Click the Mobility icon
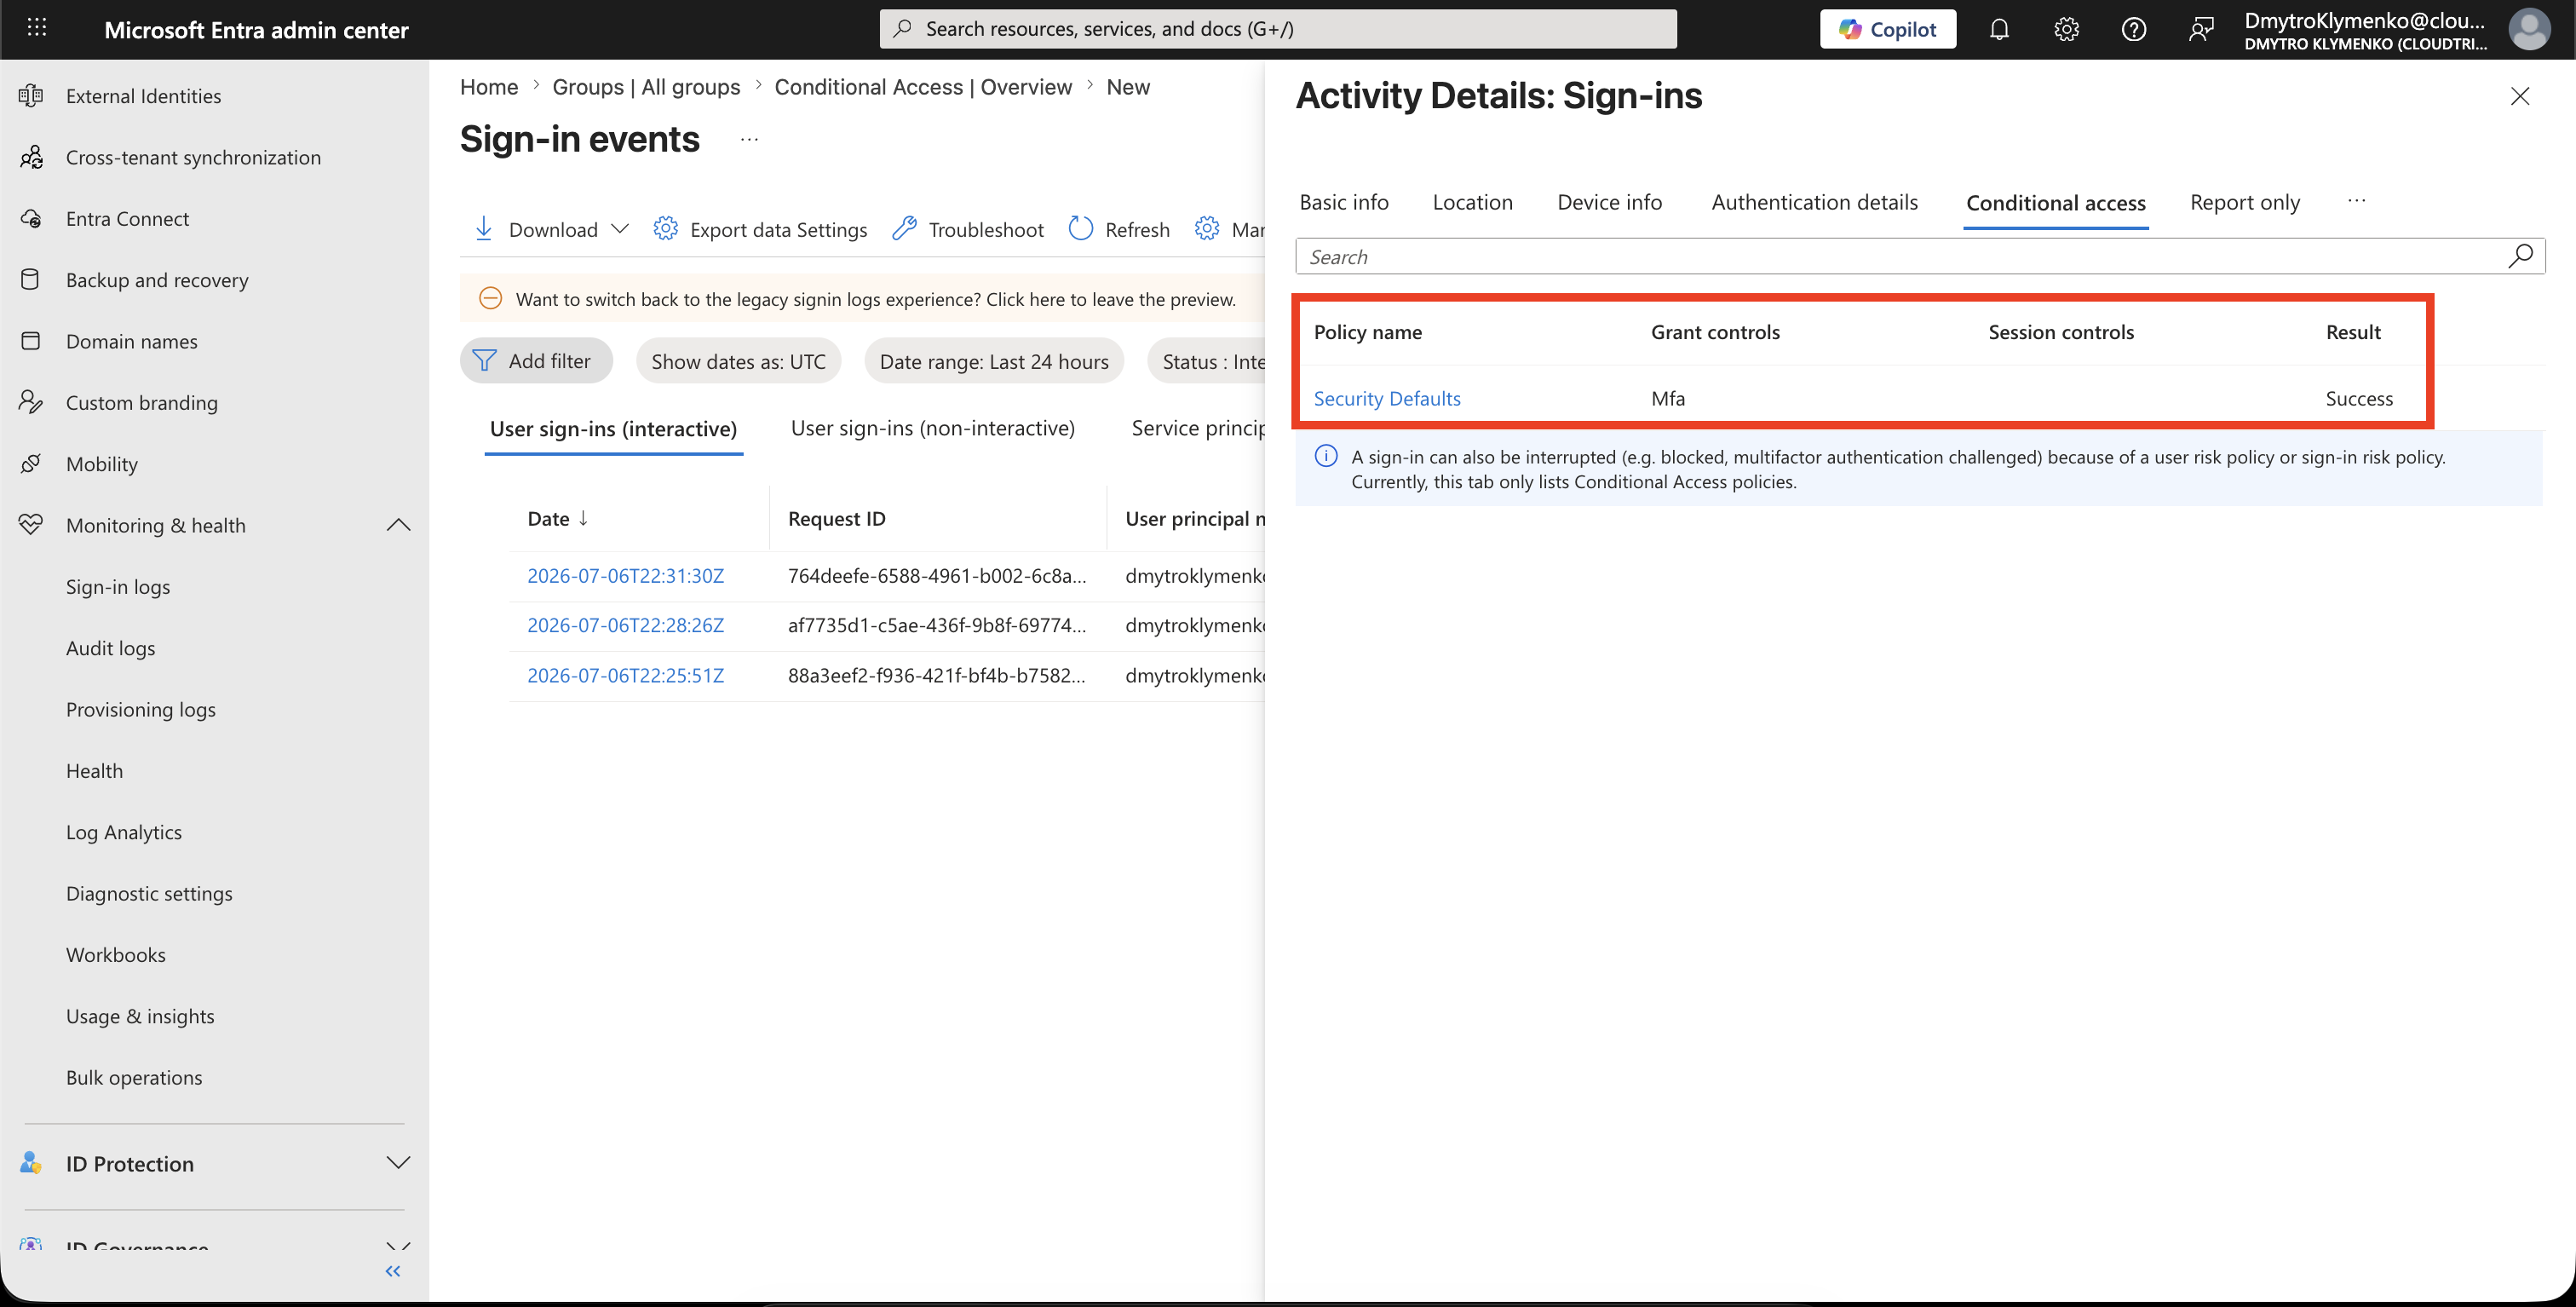 point(31,463)
